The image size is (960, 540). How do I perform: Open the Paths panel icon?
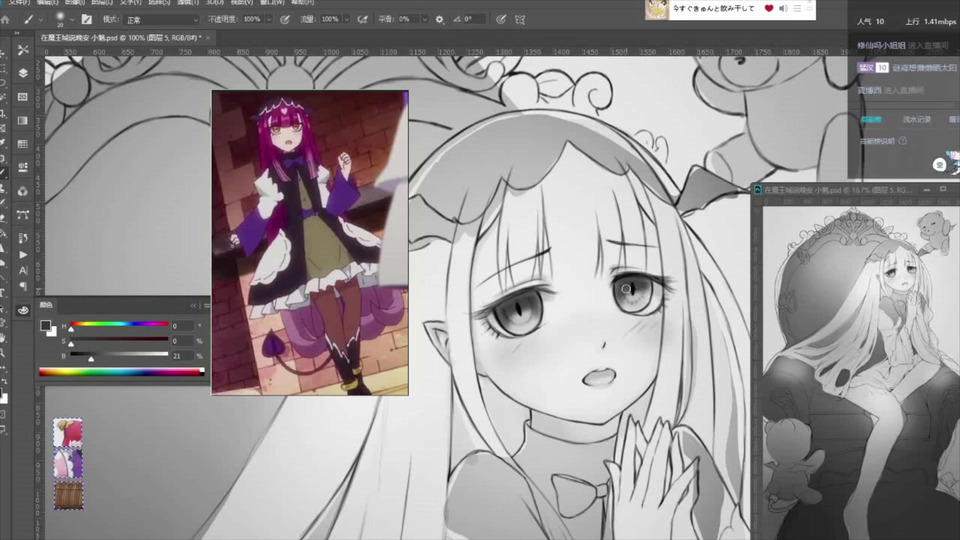23,215
